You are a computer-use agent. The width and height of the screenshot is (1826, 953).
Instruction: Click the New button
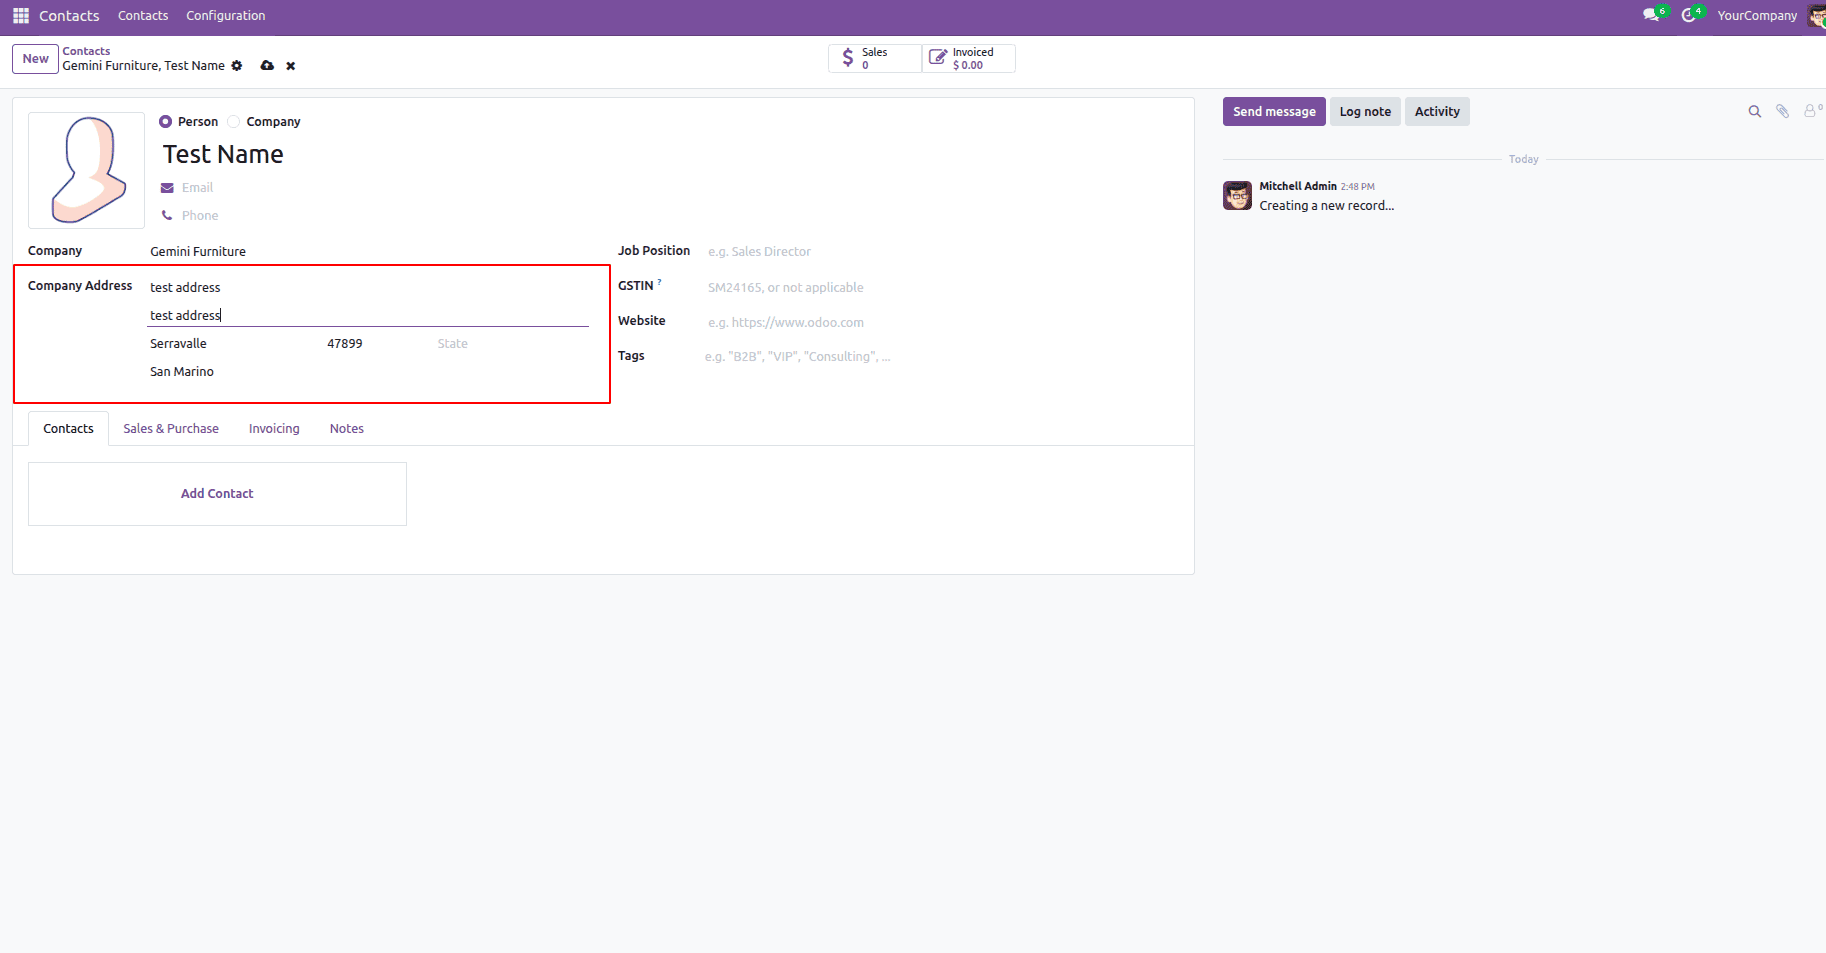(36, 59)
